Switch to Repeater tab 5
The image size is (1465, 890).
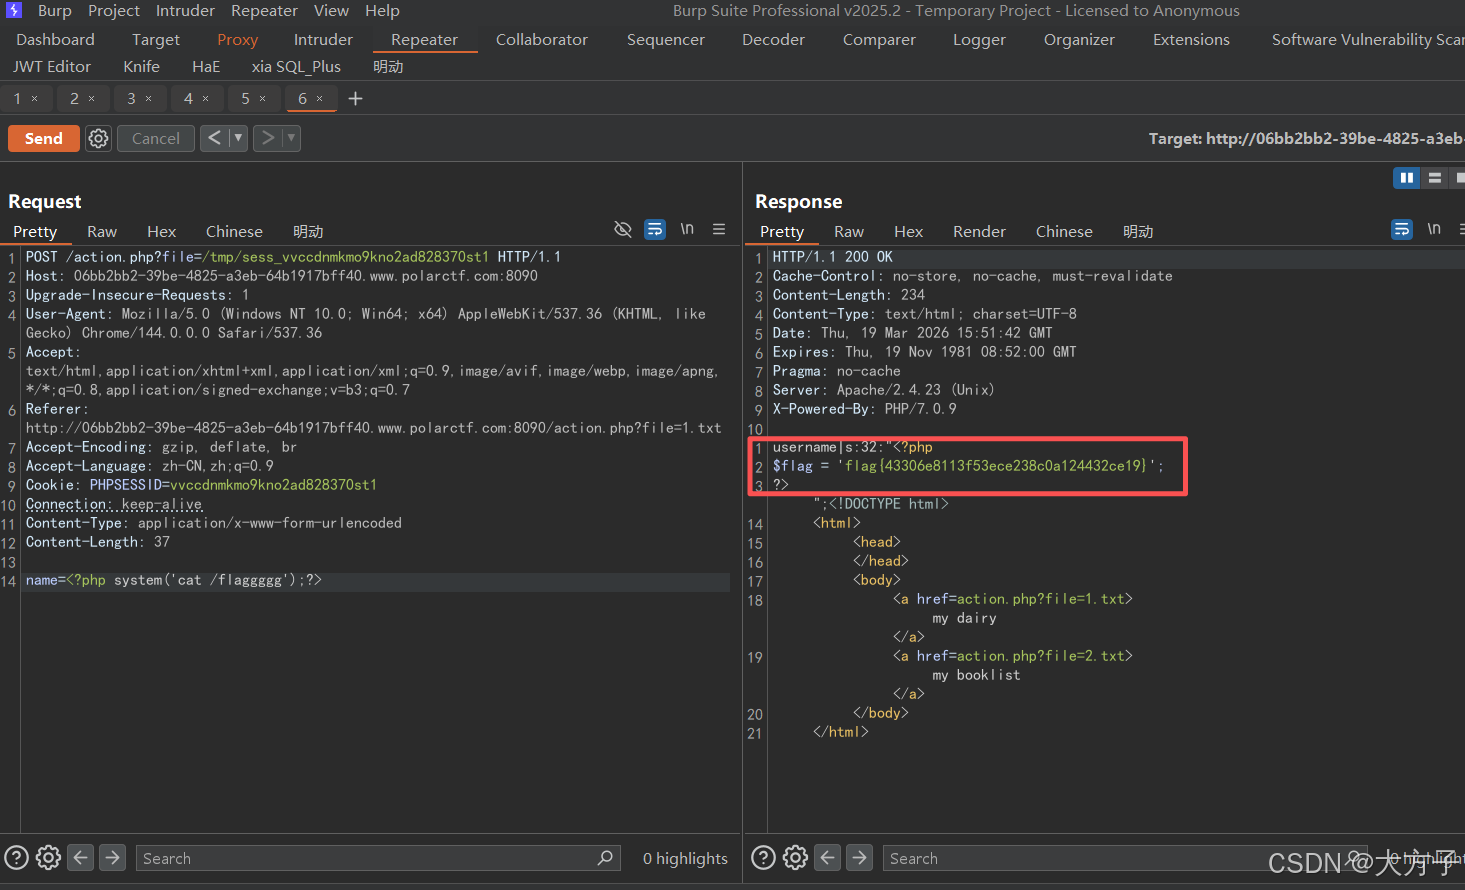(245, 98)
